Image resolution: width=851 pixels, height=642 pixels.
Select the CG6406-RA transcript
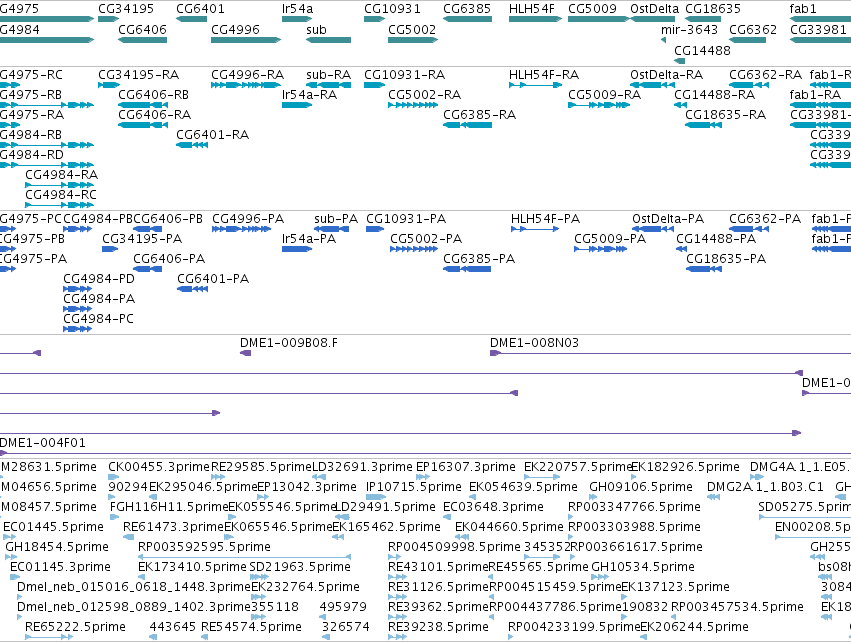tap(143, 125)
